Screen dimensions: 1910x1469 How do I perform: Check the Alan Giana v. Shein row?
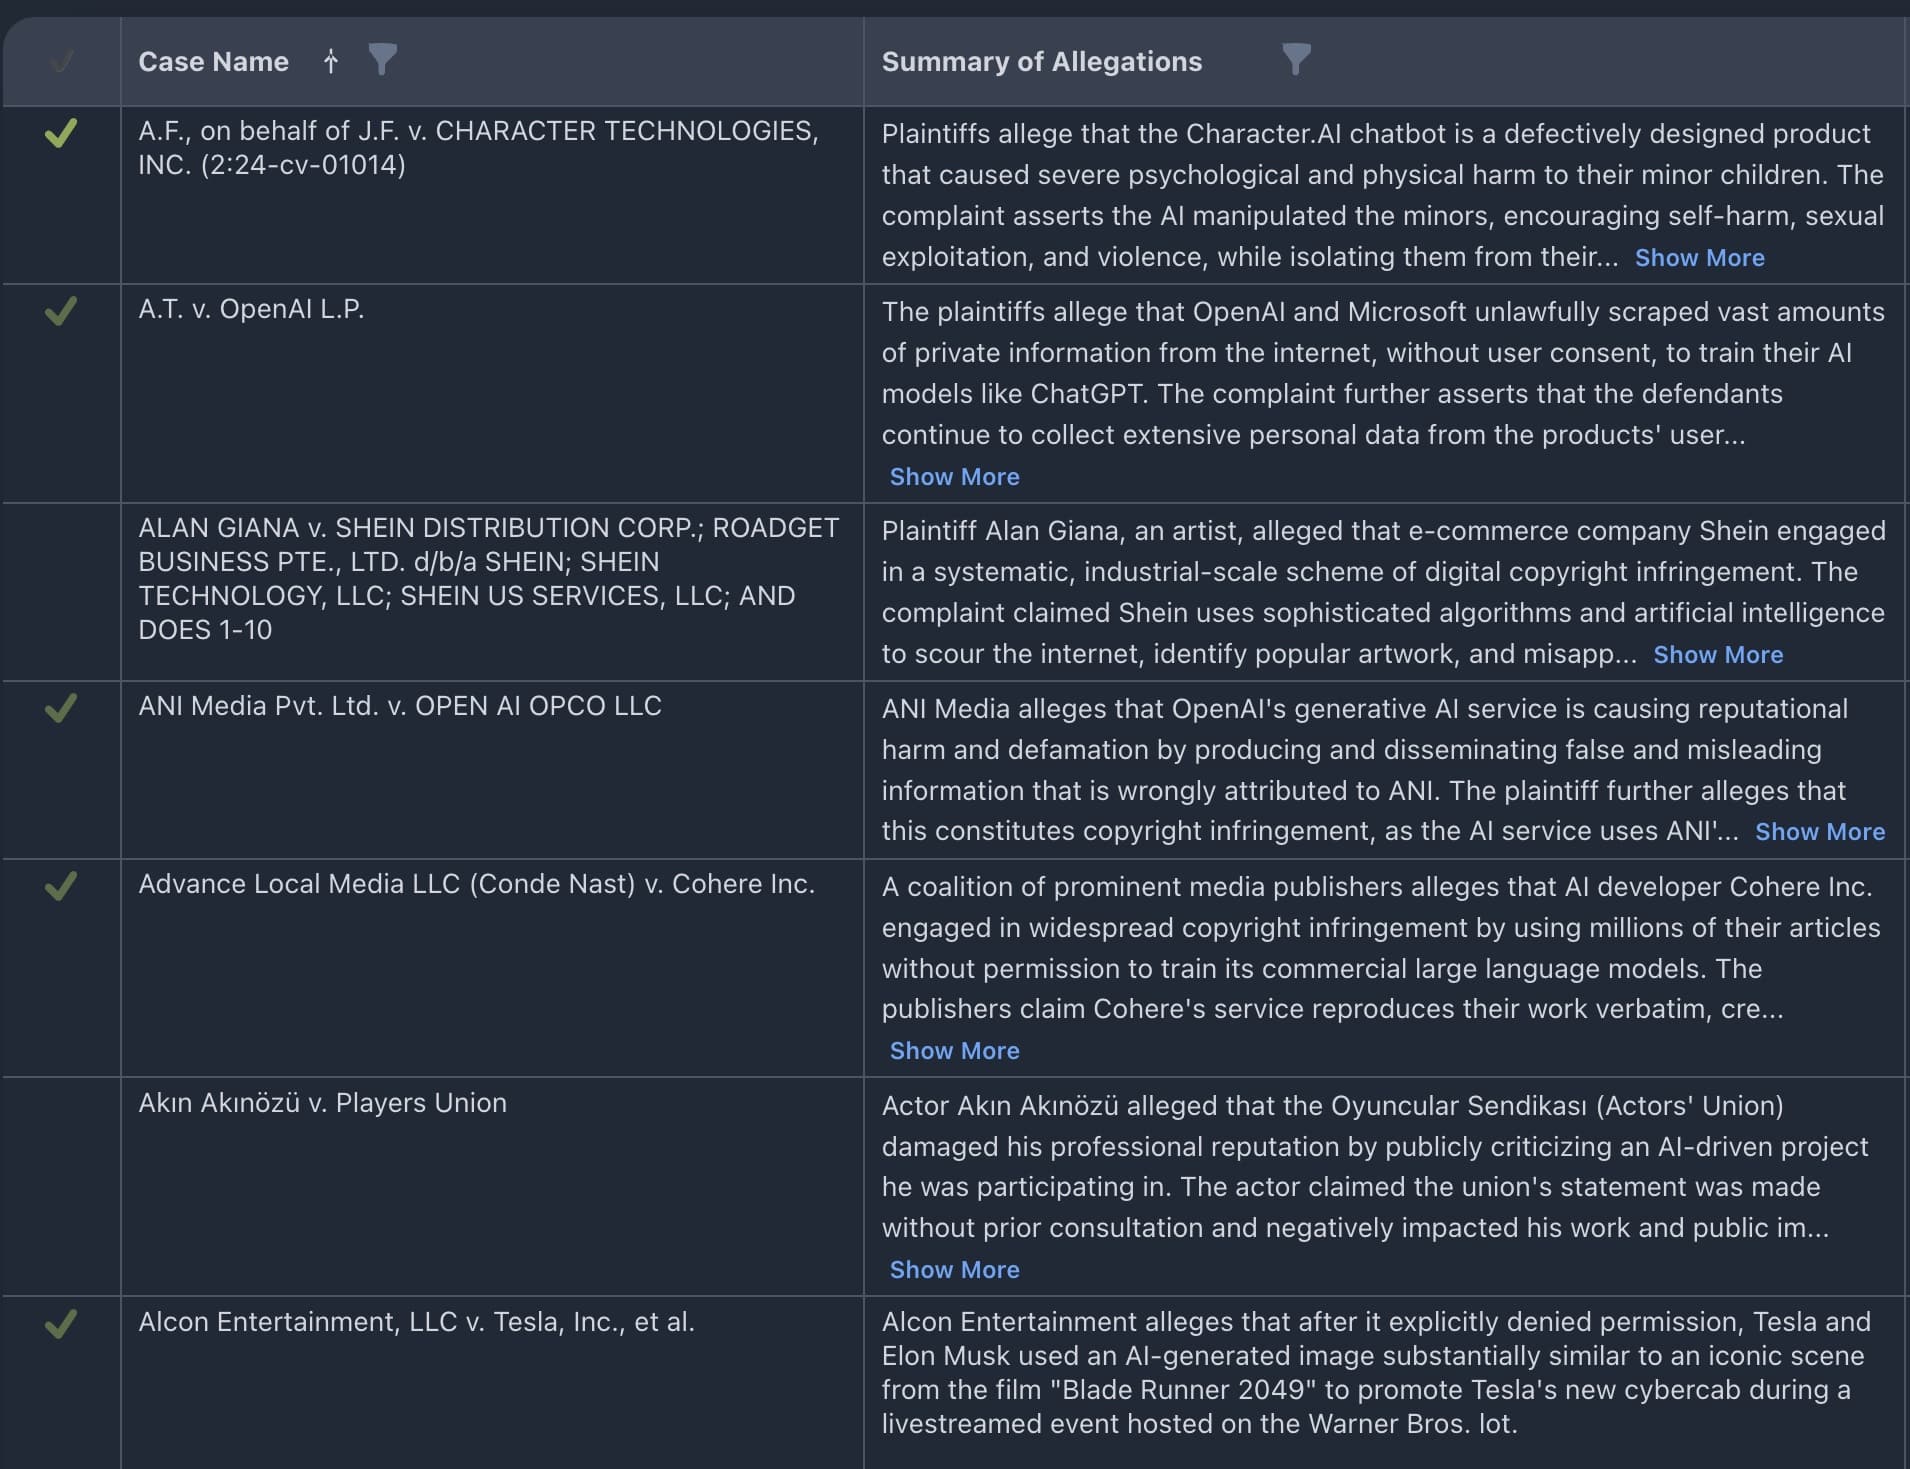point(61,530)
